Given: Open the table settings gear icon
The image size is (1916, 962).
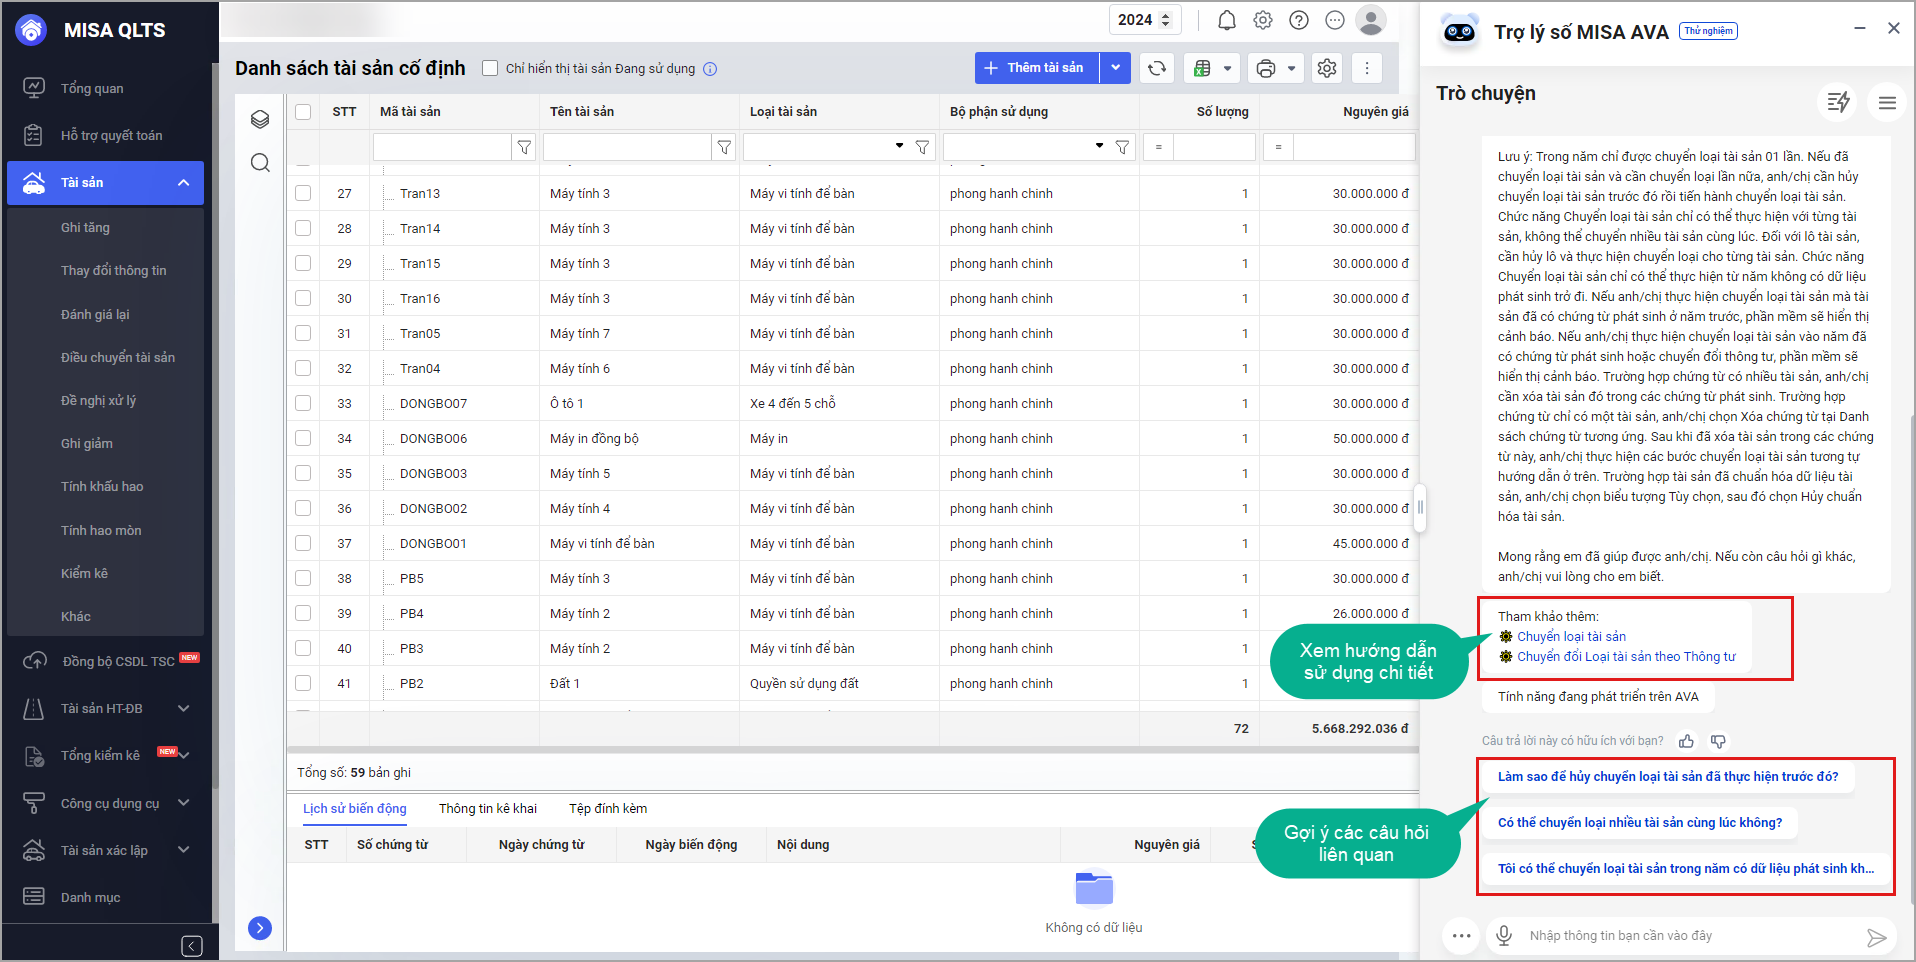Looking at the screenshot, I should tap(1327, 68).
